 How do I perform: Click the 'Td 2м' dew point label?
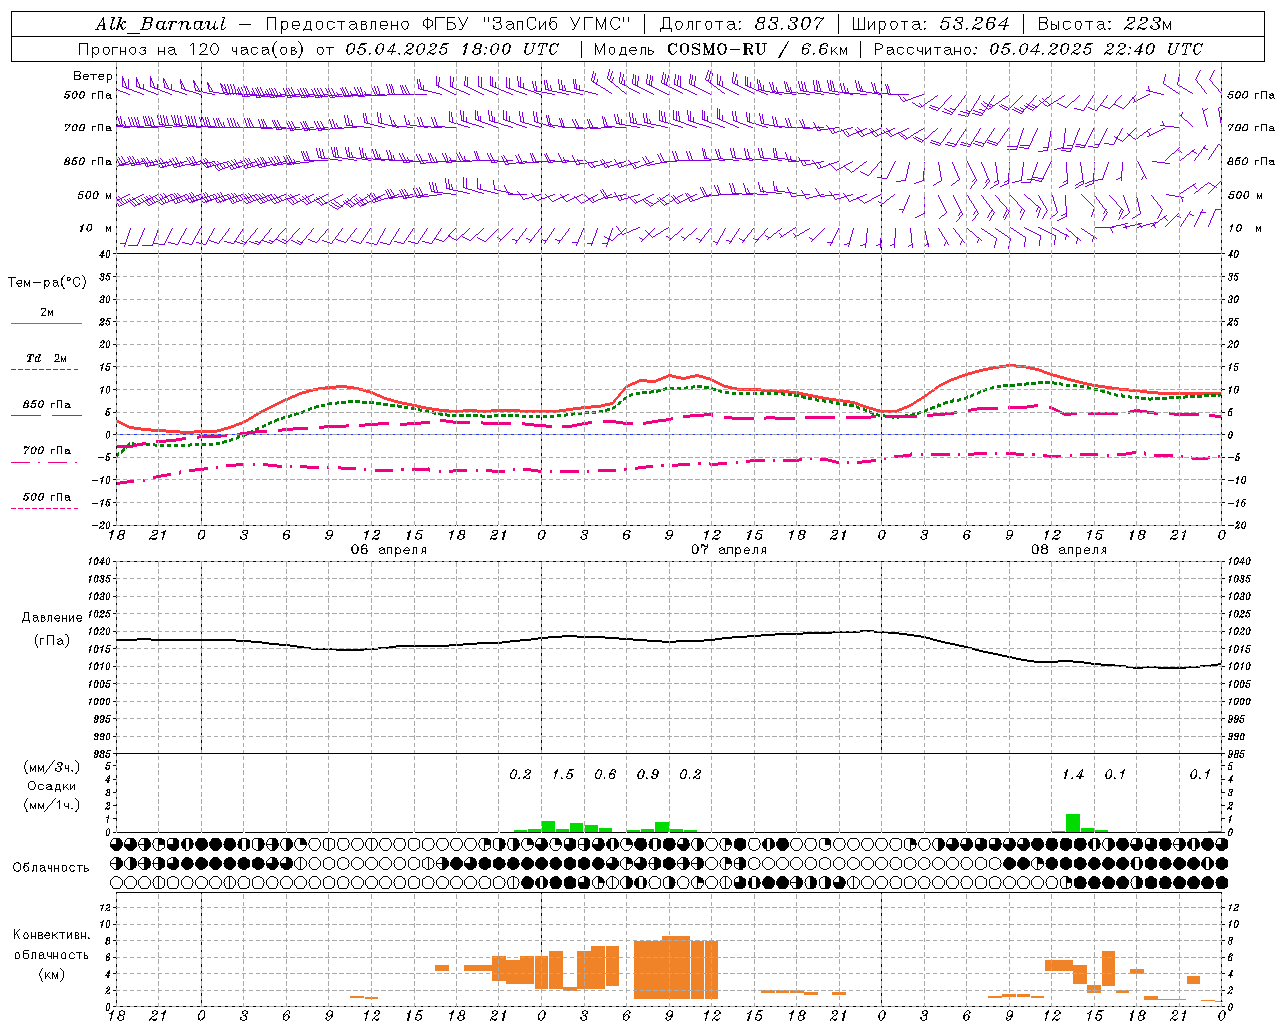pyautogui.click(x=47, y=358)
